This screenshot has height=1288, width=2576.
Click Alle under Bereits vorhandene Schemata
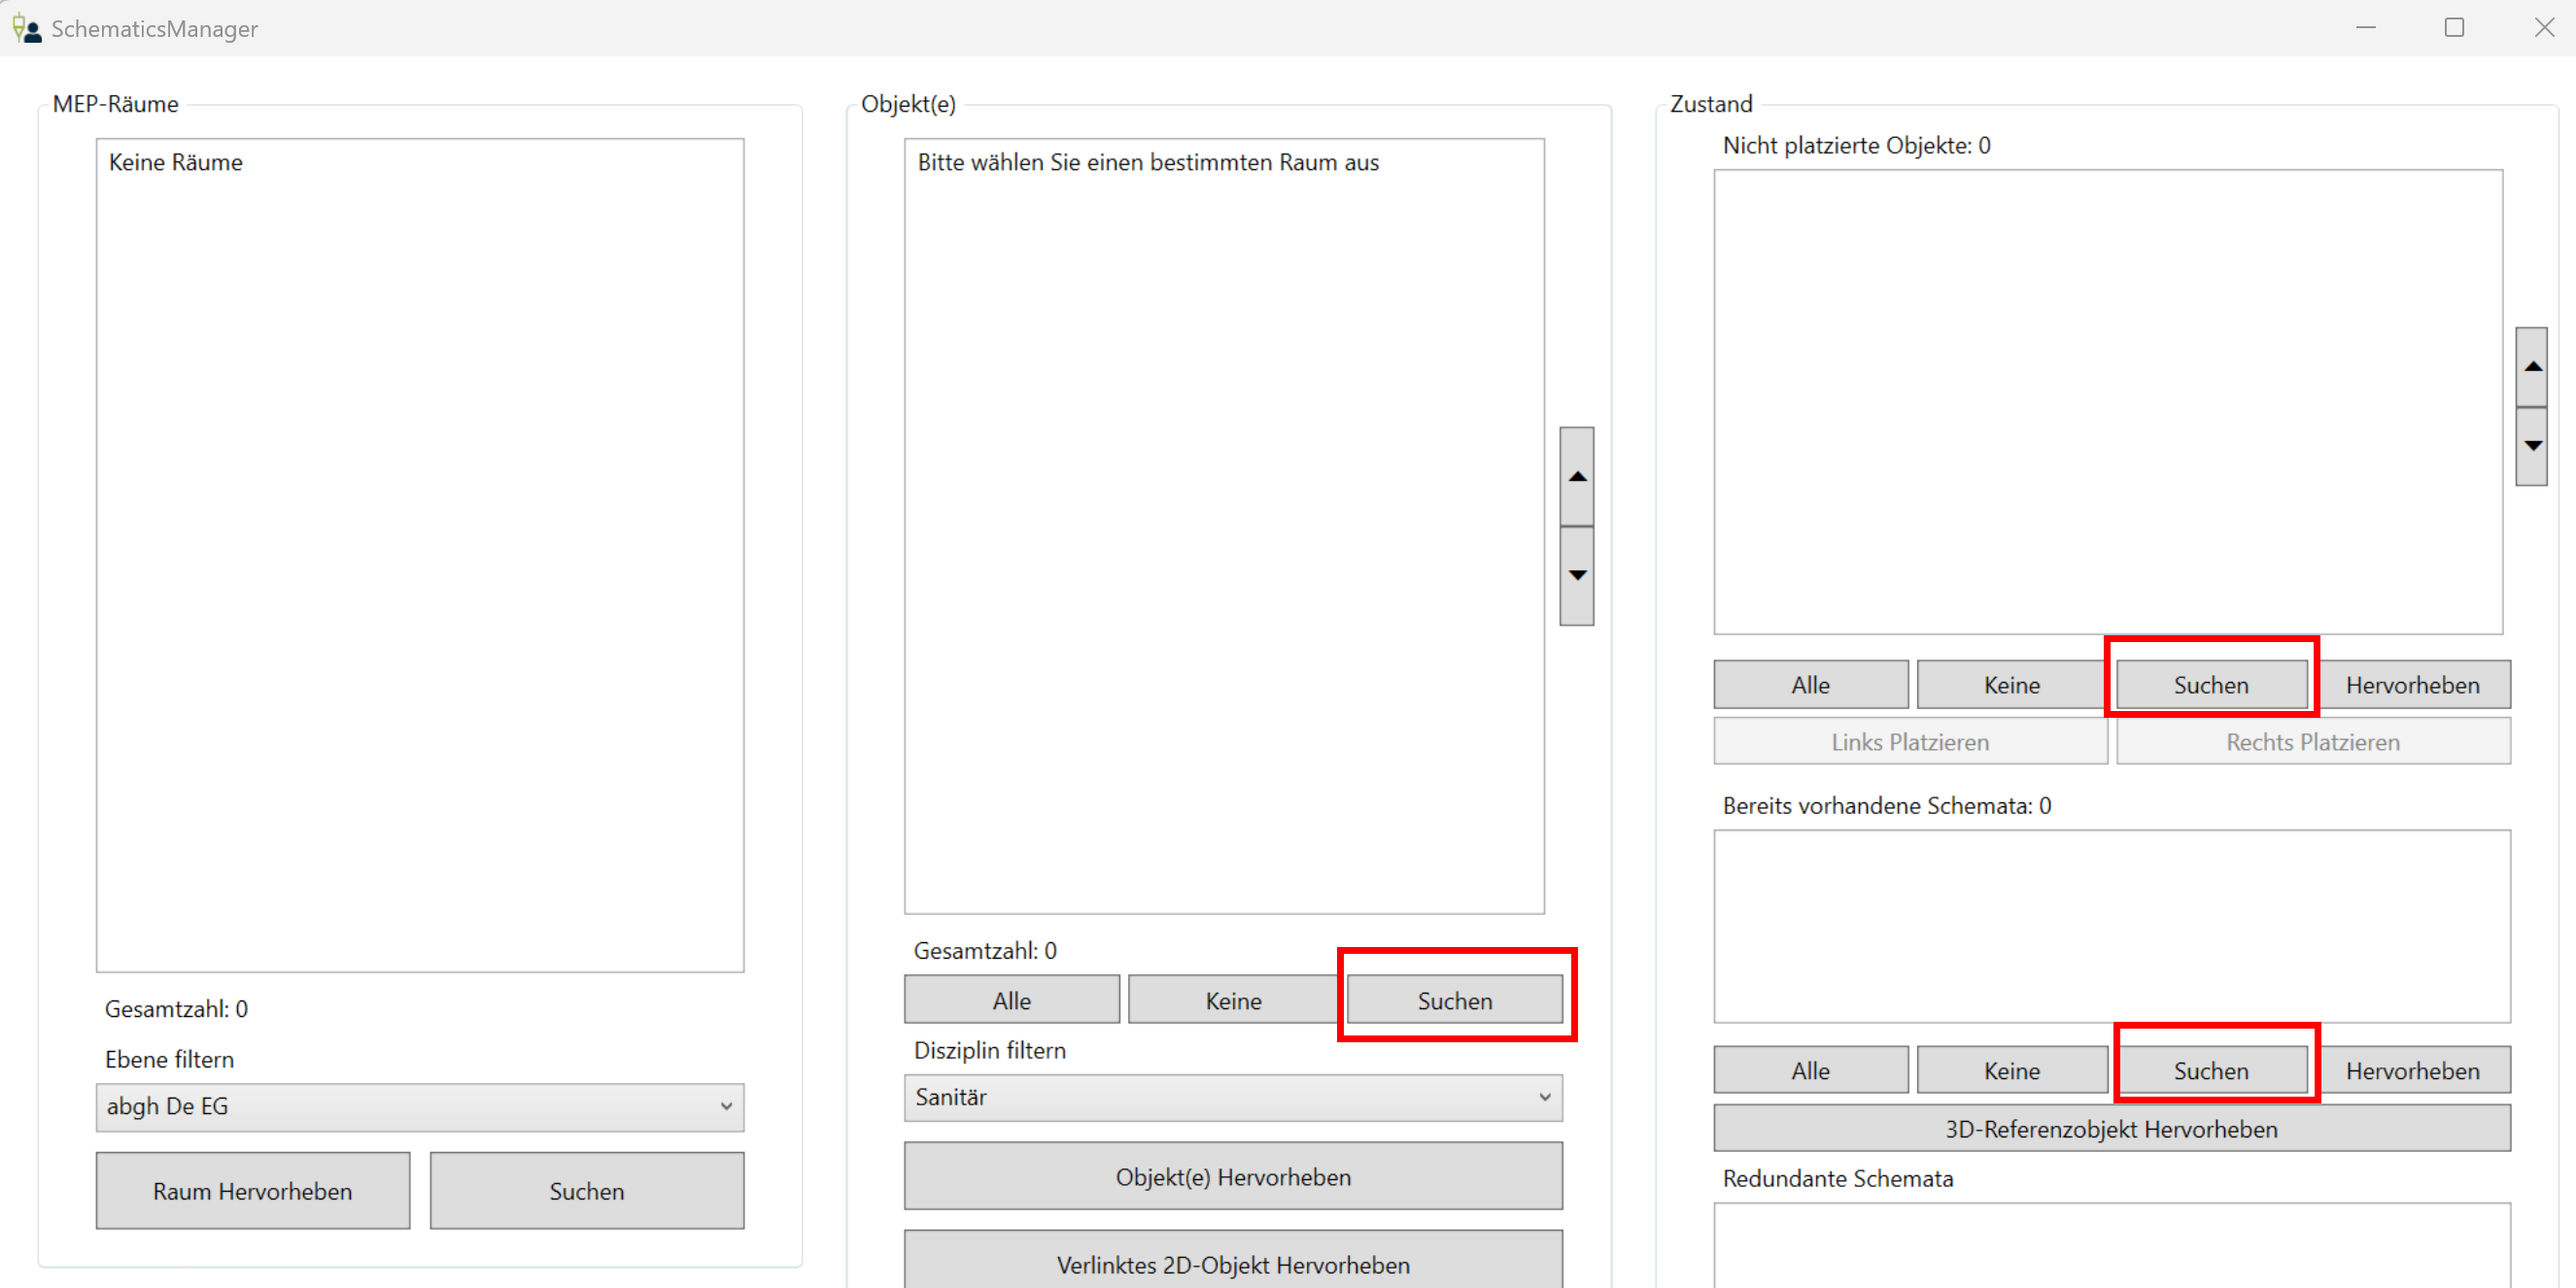tap(1810, 1071)
